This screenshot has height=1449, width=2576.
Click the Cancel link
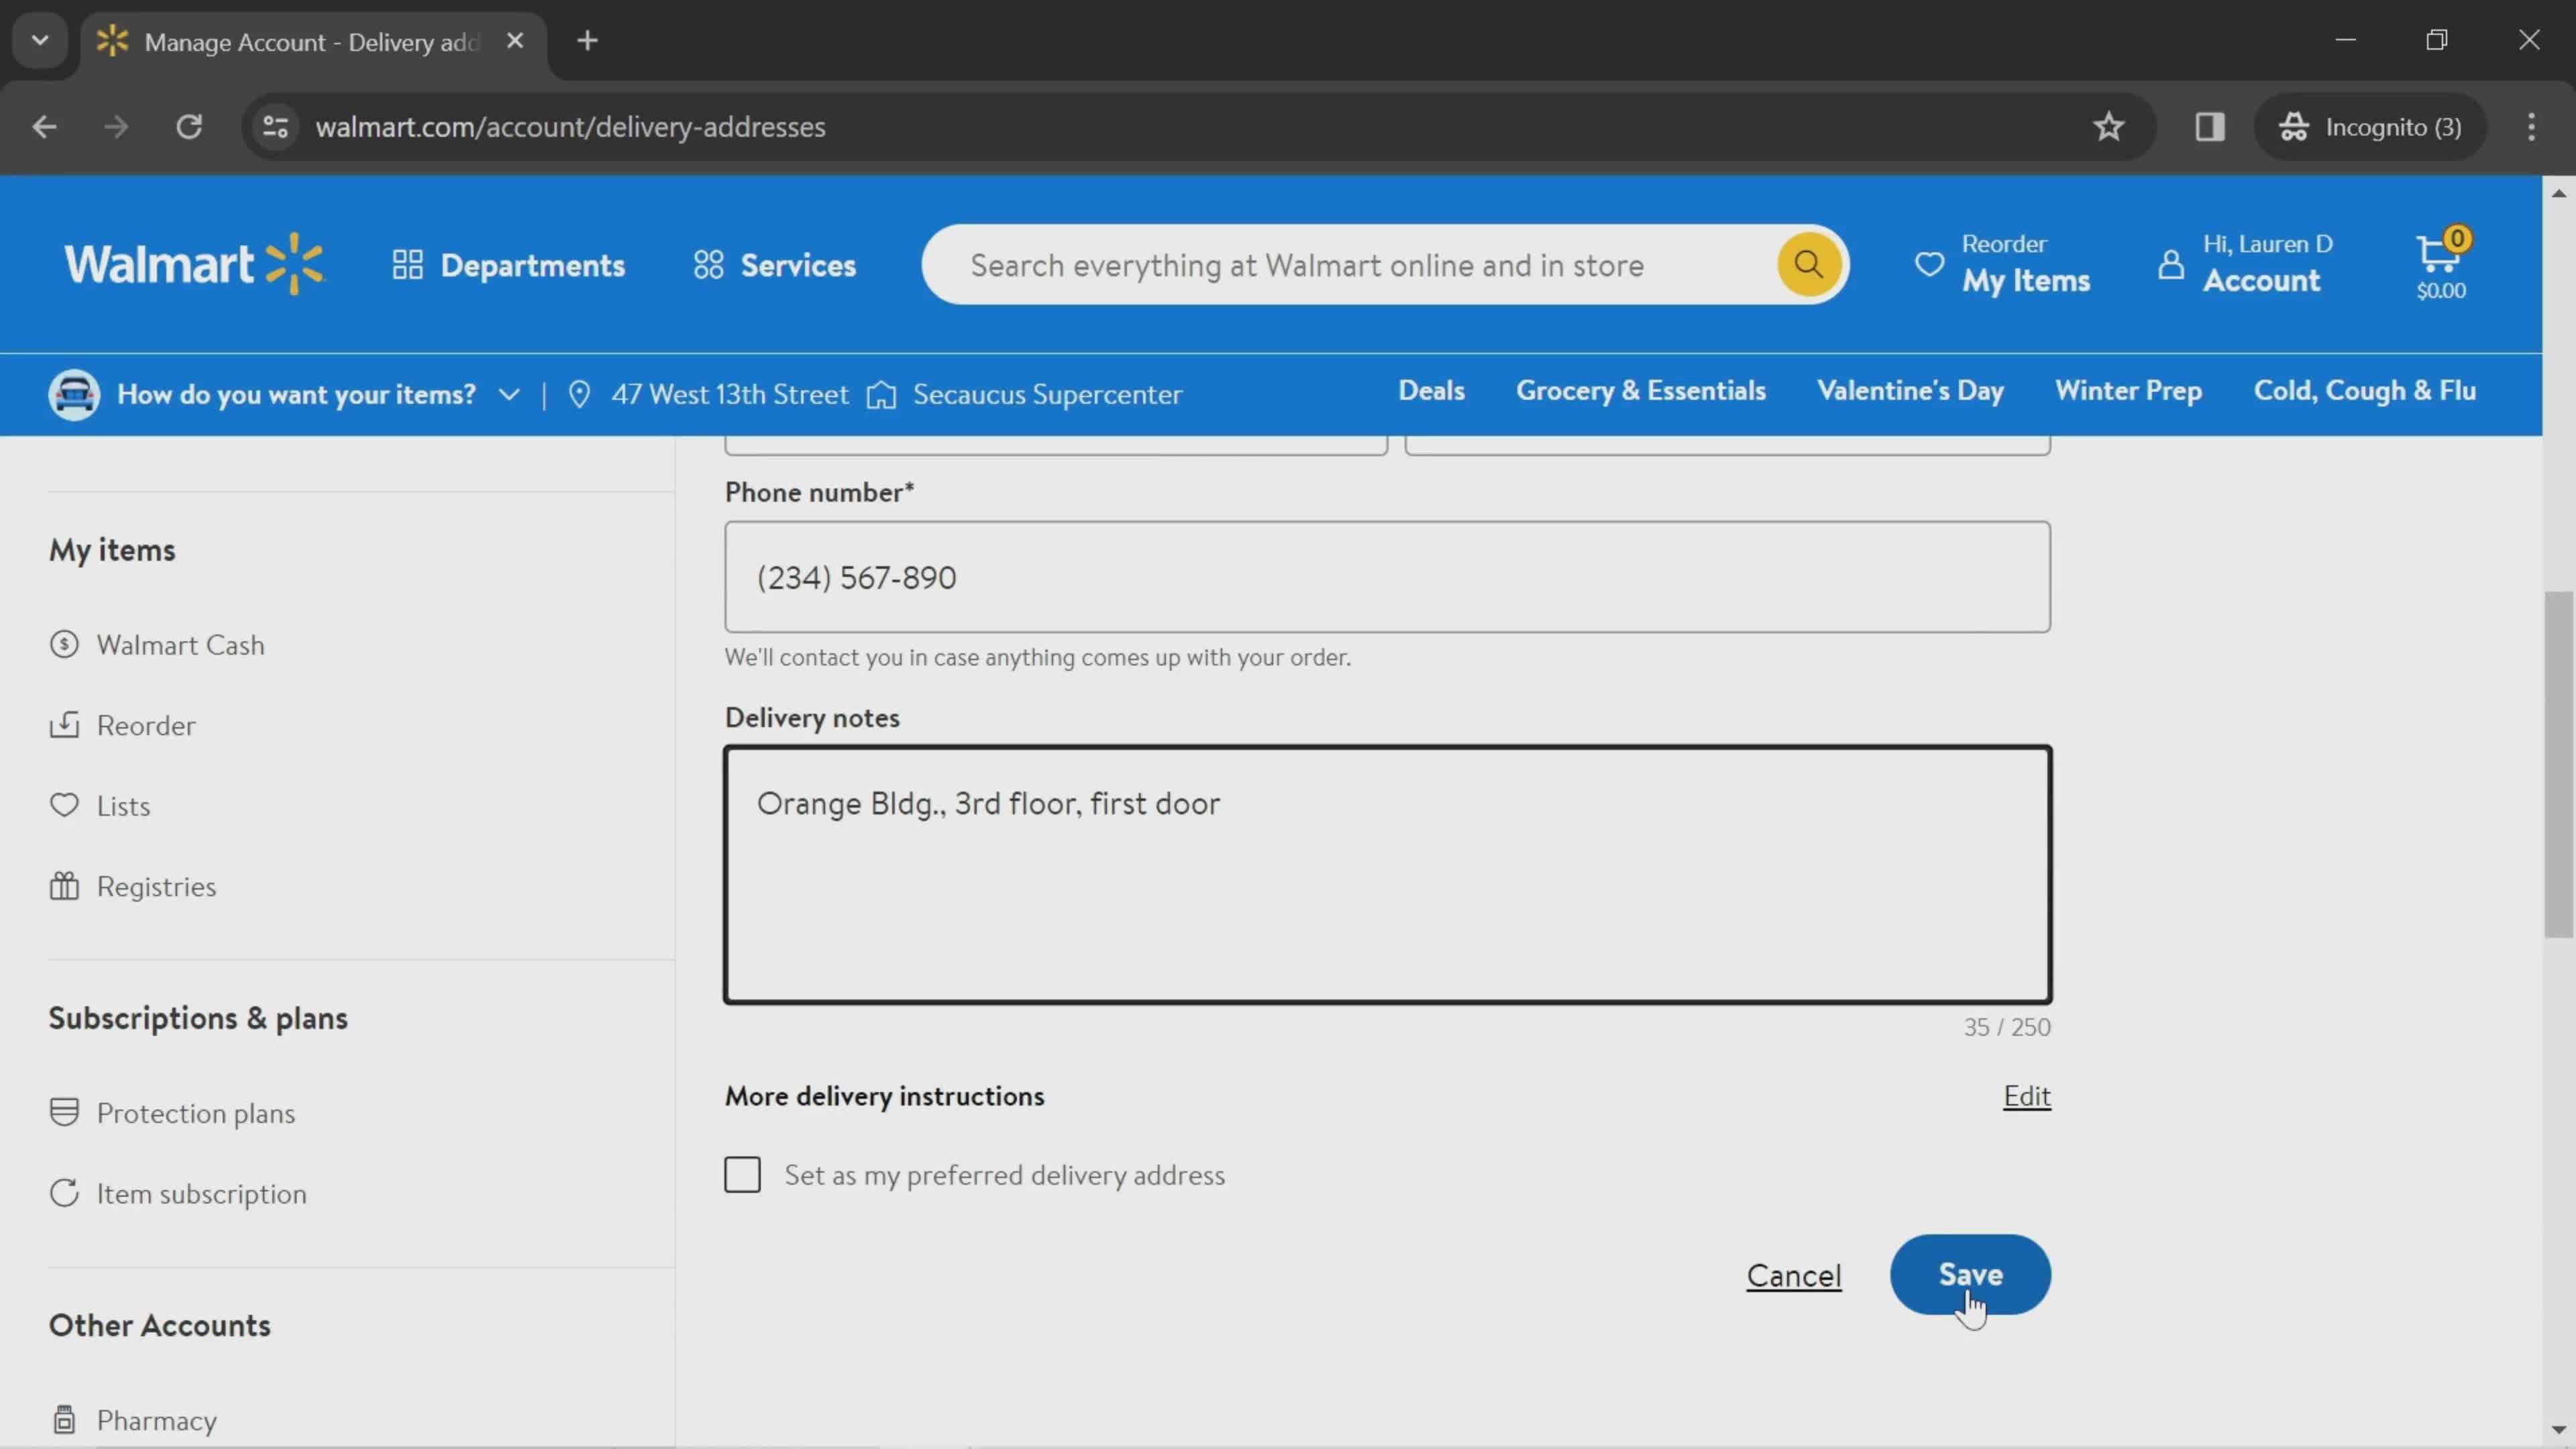1793,1276
